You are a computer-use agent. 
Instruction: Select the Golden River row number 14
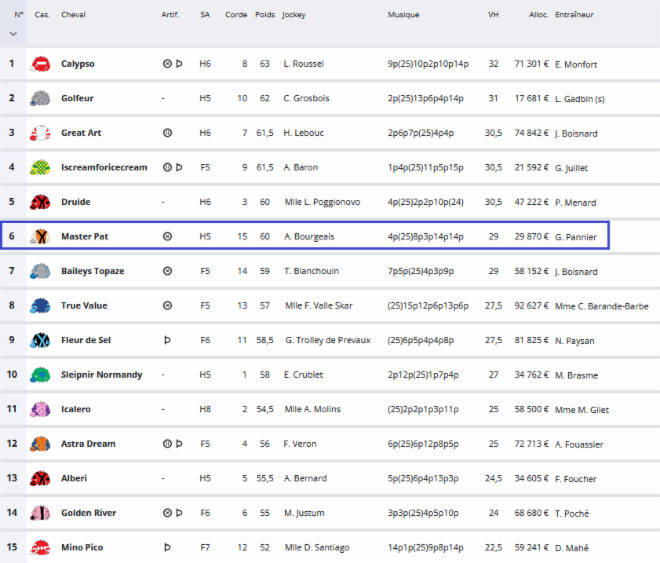[12, 513]
